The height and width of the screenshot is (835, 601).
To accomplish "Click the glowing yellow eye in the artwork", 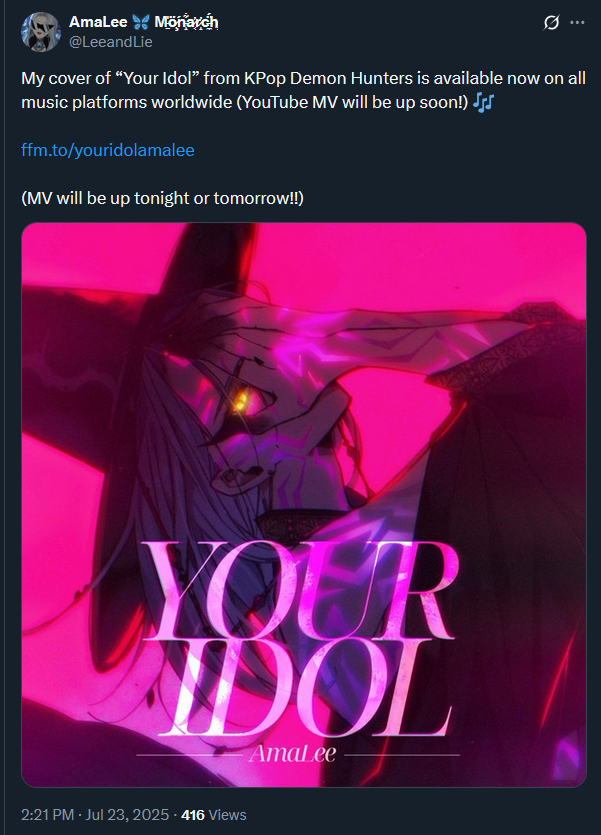I will point(242,400).
